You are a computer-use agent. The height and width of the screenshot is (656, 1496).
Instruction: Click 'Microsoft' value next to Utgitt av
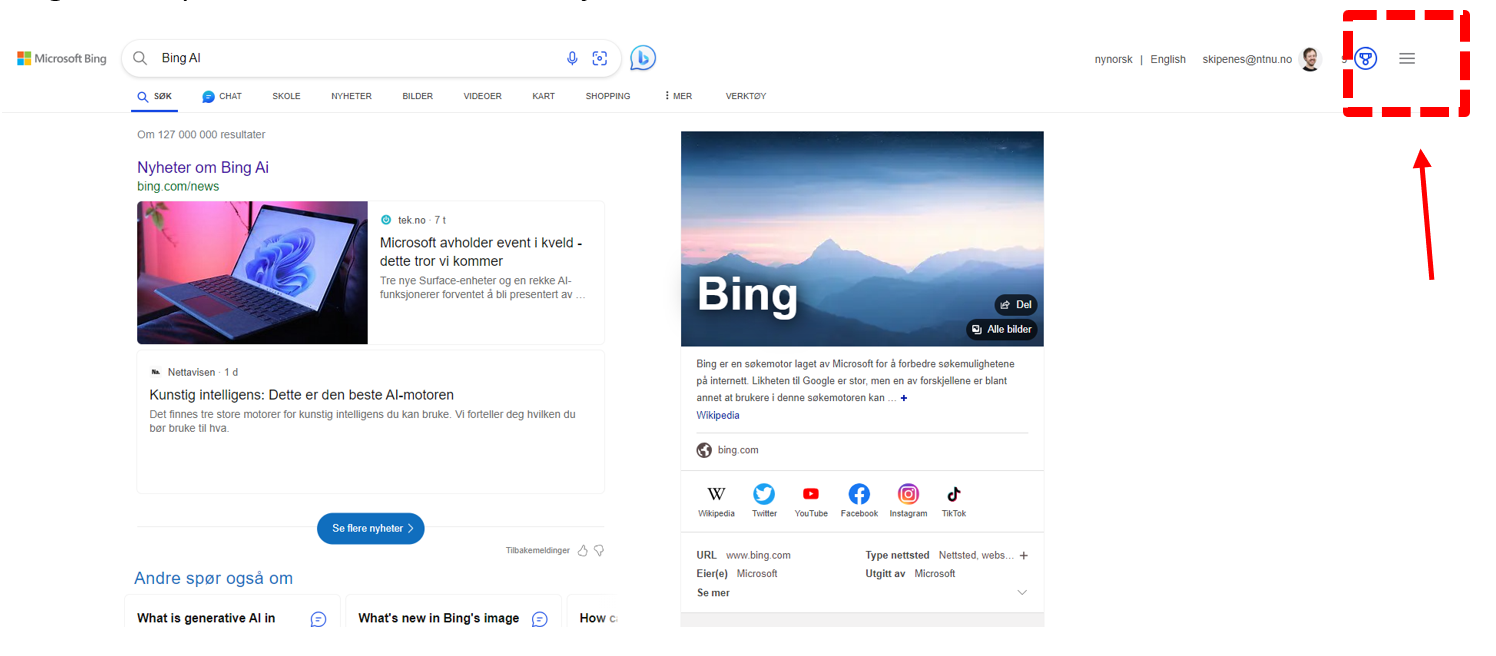click(935, 574)
